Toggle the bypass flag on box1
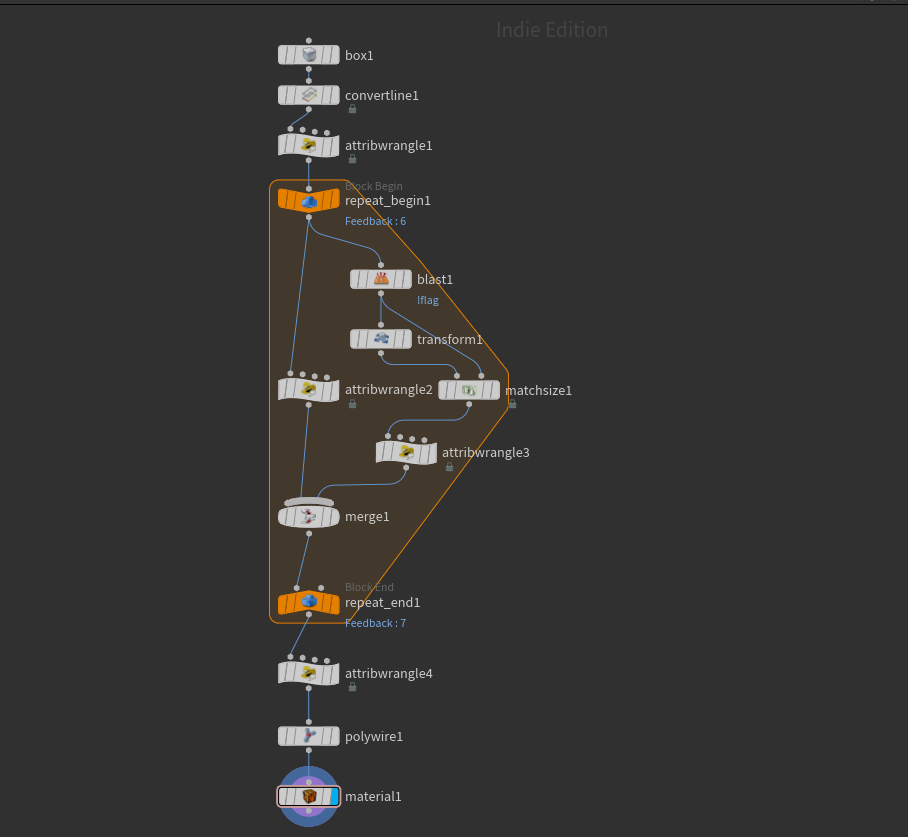The height and width of the screenshot is (837, 908). tap(283, 55)
